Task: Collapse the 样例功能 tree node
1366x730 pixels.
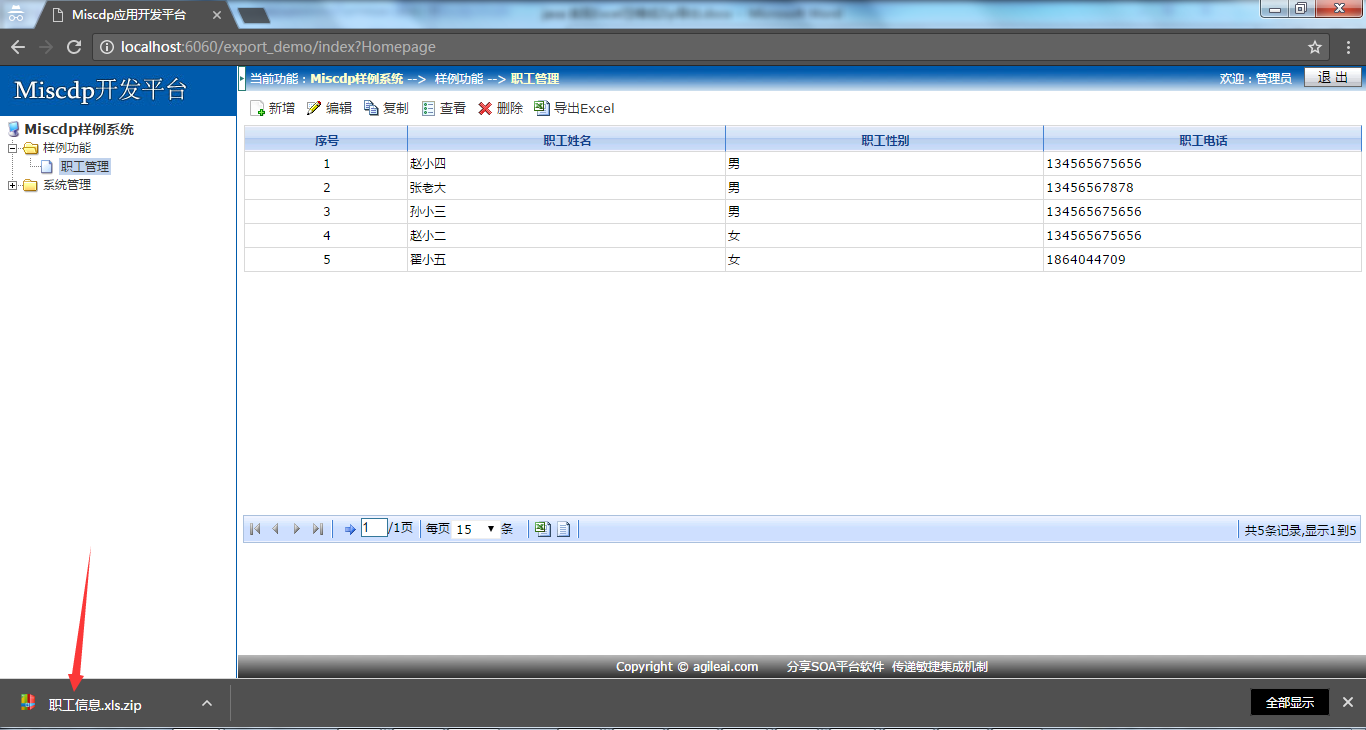Action: click(x=13, y=148)
